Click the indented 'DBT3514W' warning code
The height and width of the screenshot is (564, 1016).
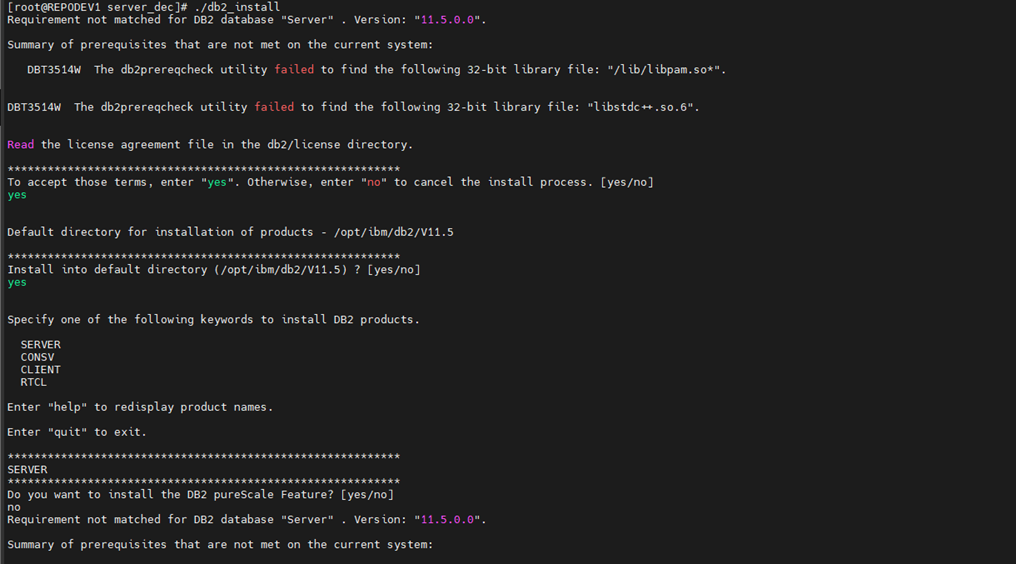(54, 70)
